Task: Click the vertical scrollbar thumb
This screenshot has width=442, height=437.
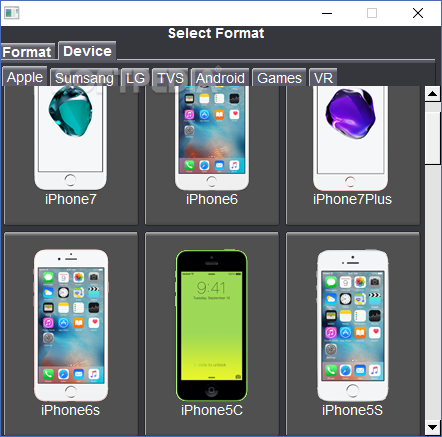Action: tap(433, 138)
